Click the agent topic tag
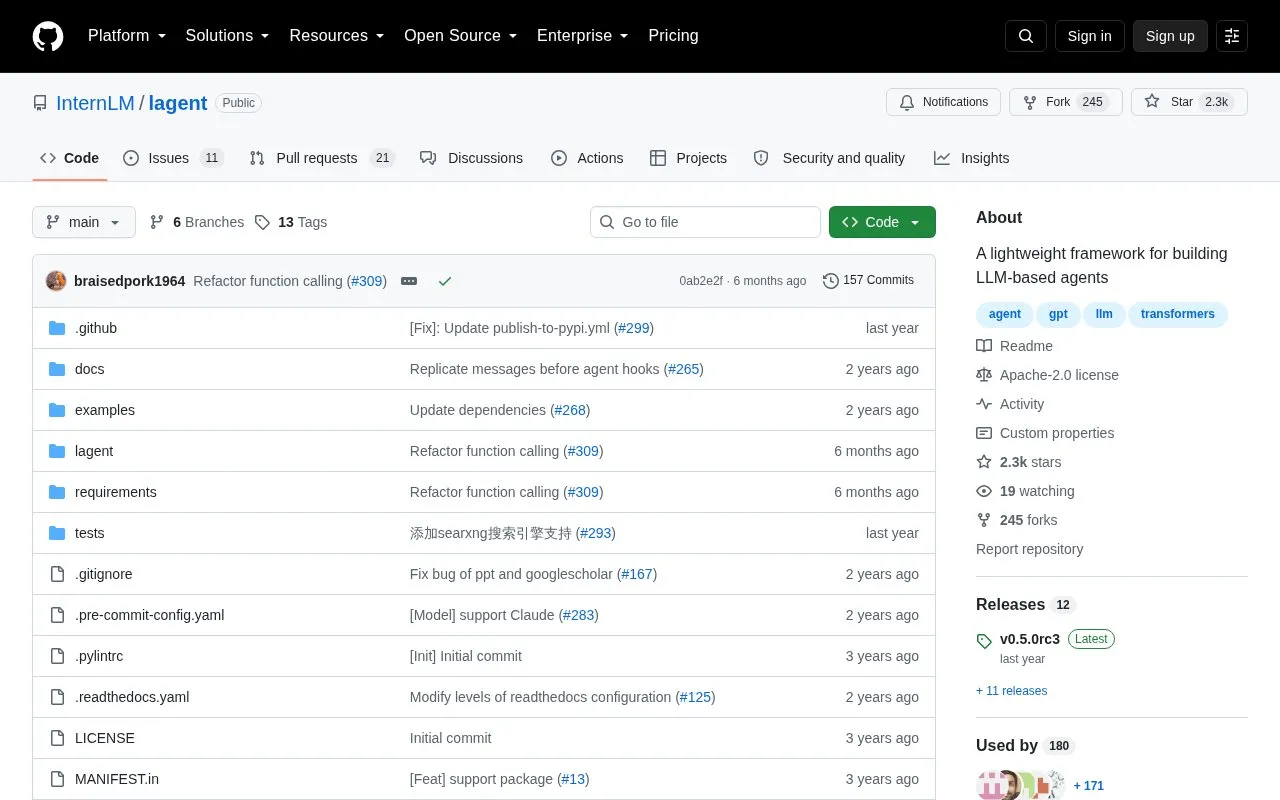This screenshot has width=1280, height=800. 1005,314
